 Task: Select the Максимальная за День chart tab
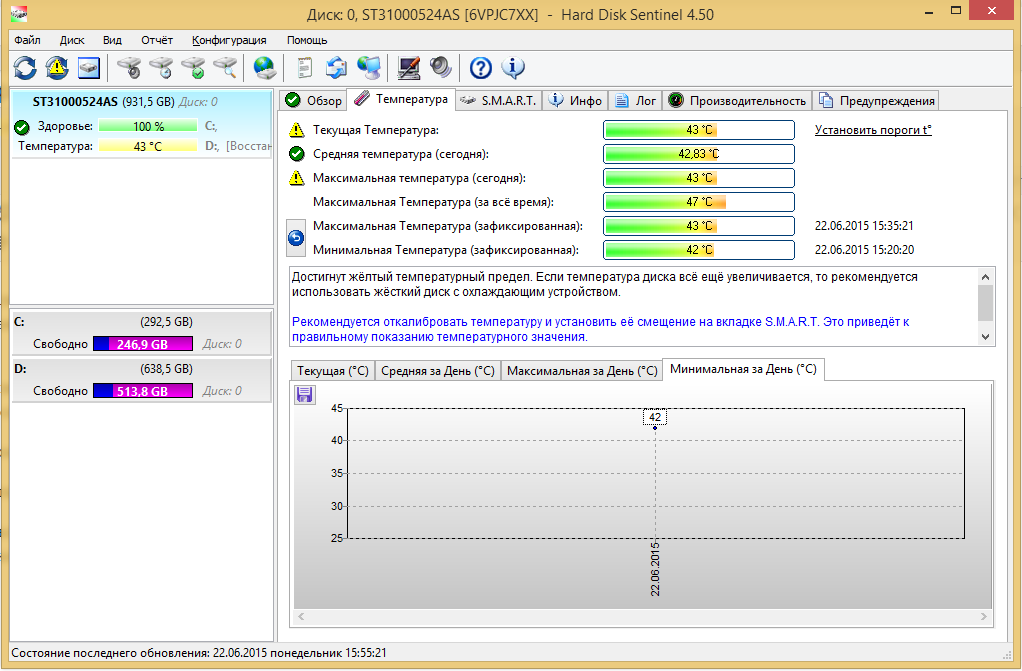(x=581, y=370)
